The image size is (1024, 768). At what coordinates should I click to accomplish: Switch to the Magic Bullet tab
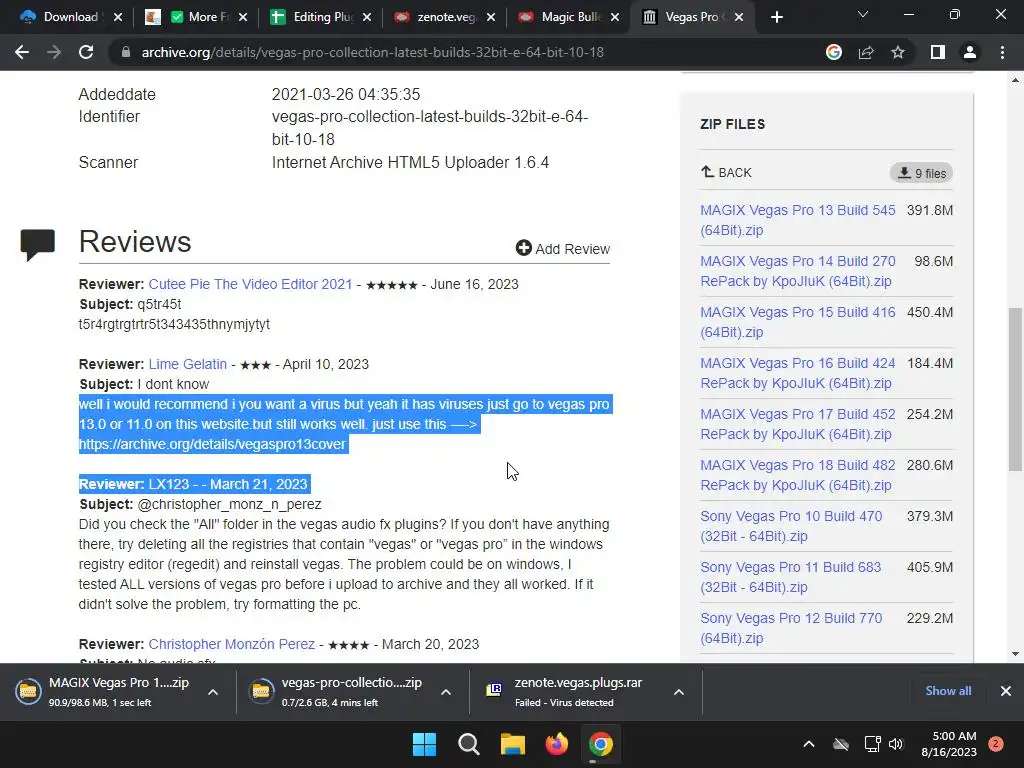click(568, 17)
